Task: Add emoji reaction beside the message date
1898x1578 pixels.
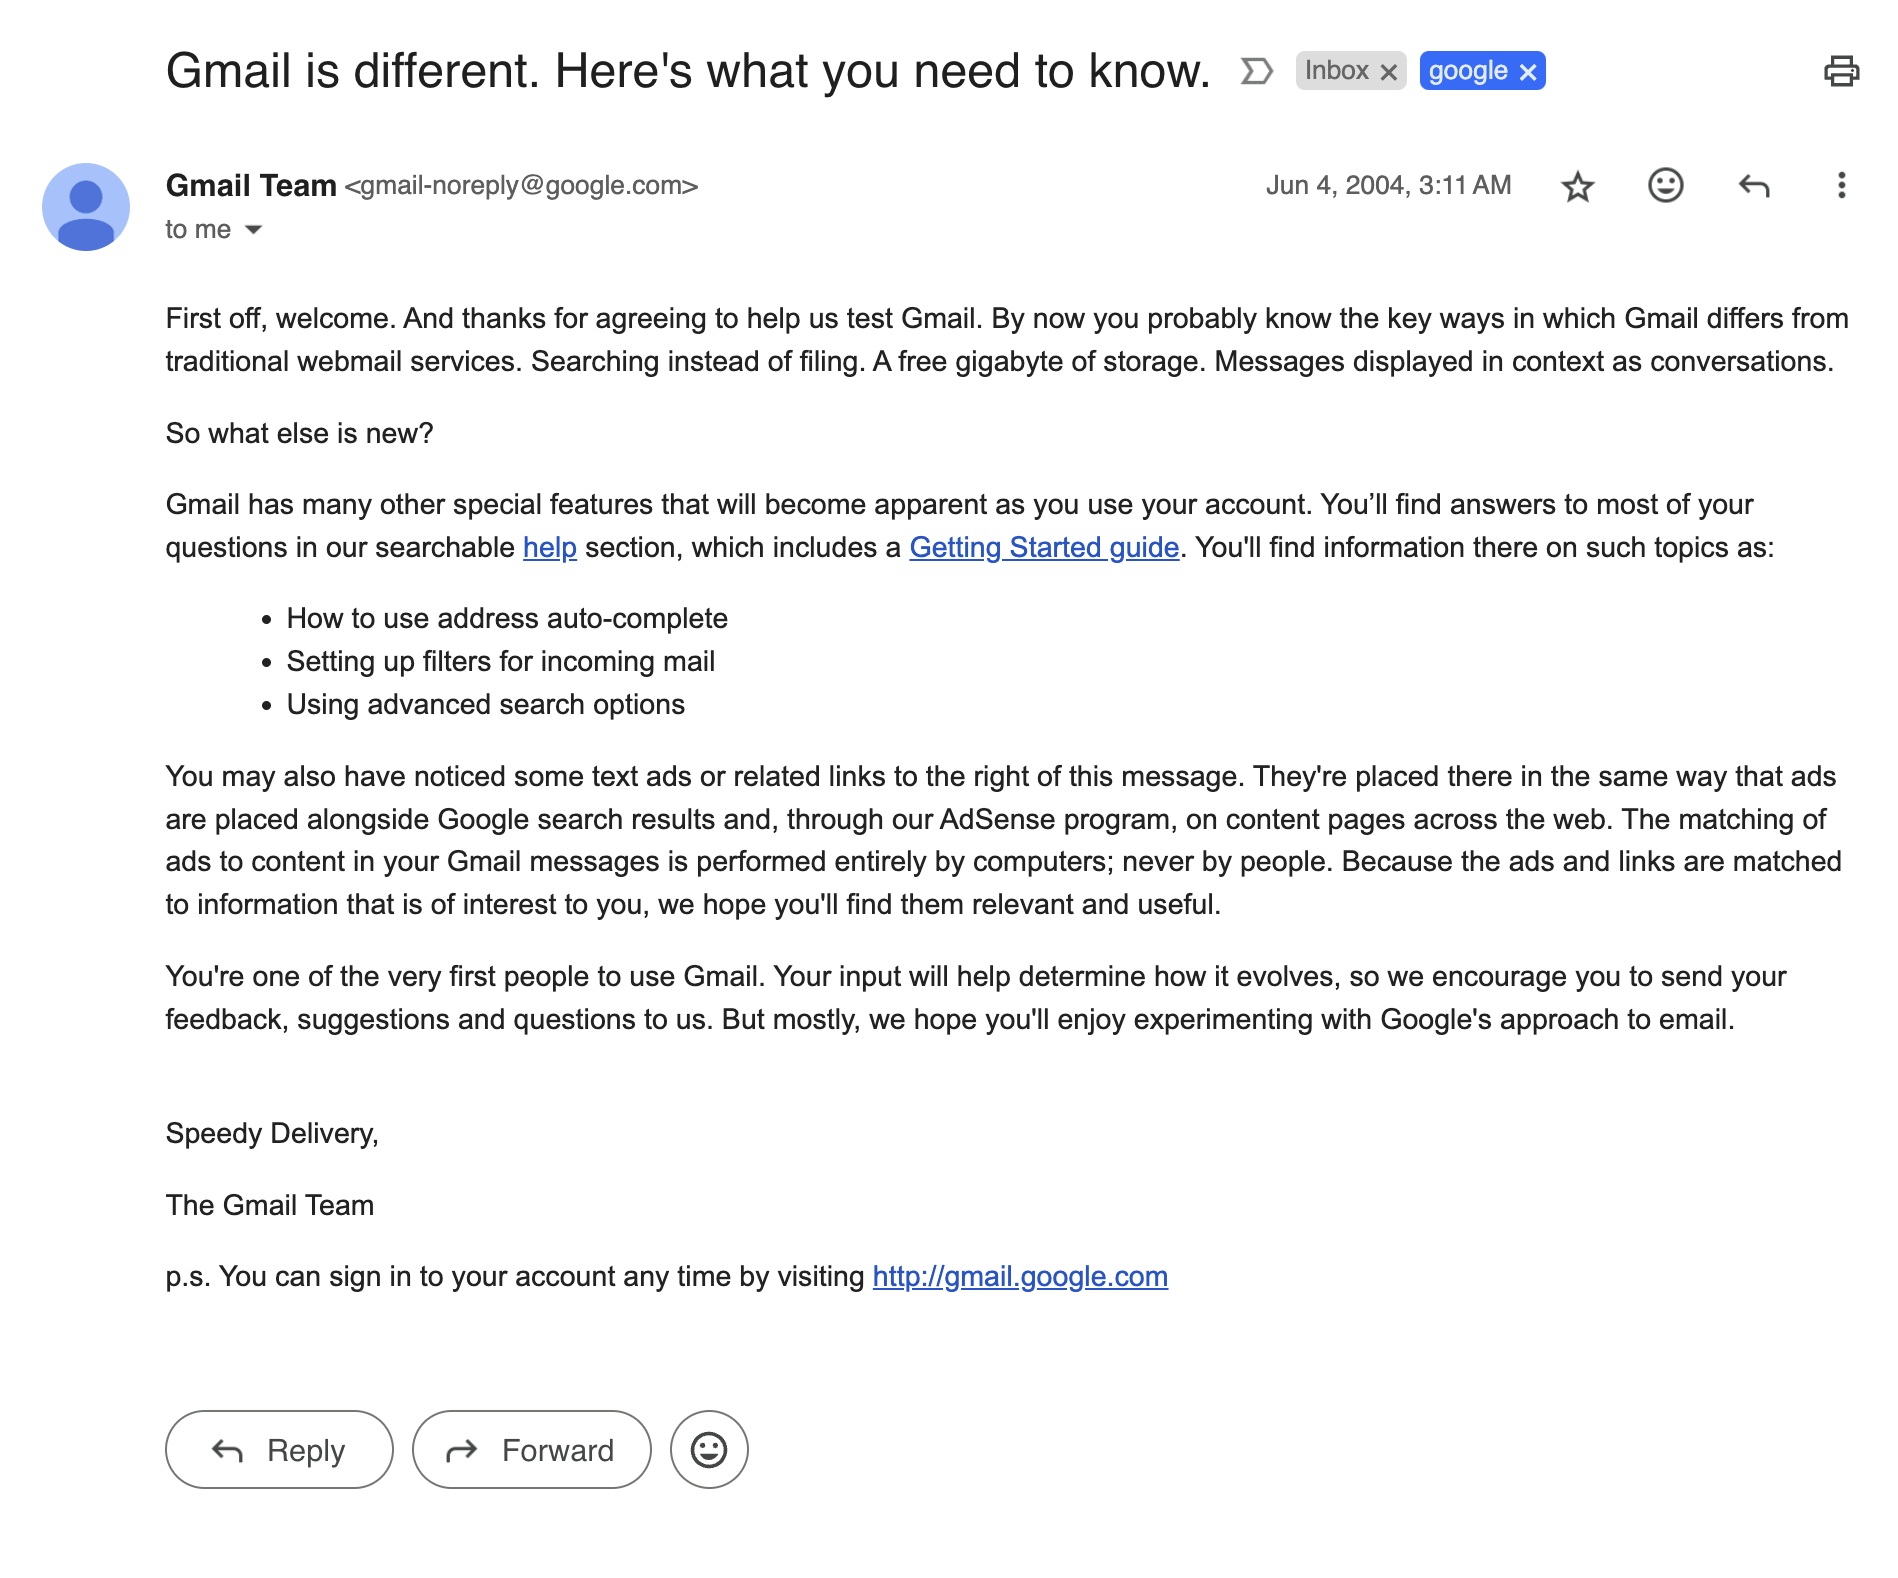Action: click(1665, 186)
